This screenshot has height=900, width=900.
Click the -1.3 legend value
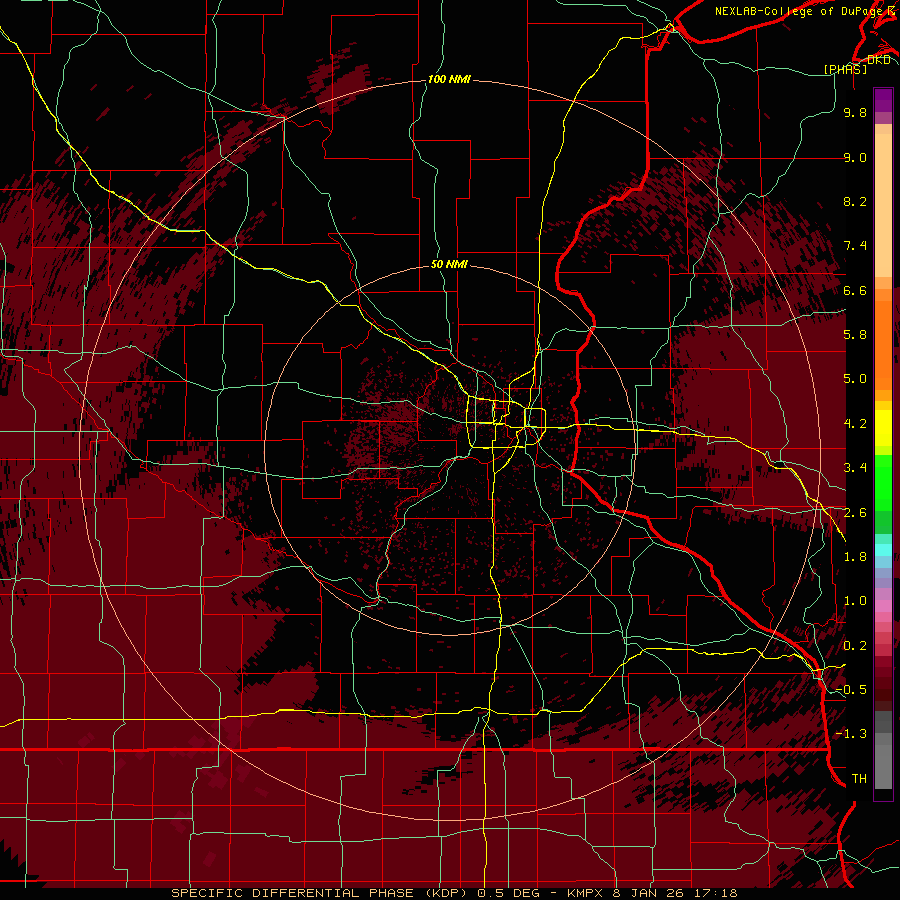pos(851,734)
